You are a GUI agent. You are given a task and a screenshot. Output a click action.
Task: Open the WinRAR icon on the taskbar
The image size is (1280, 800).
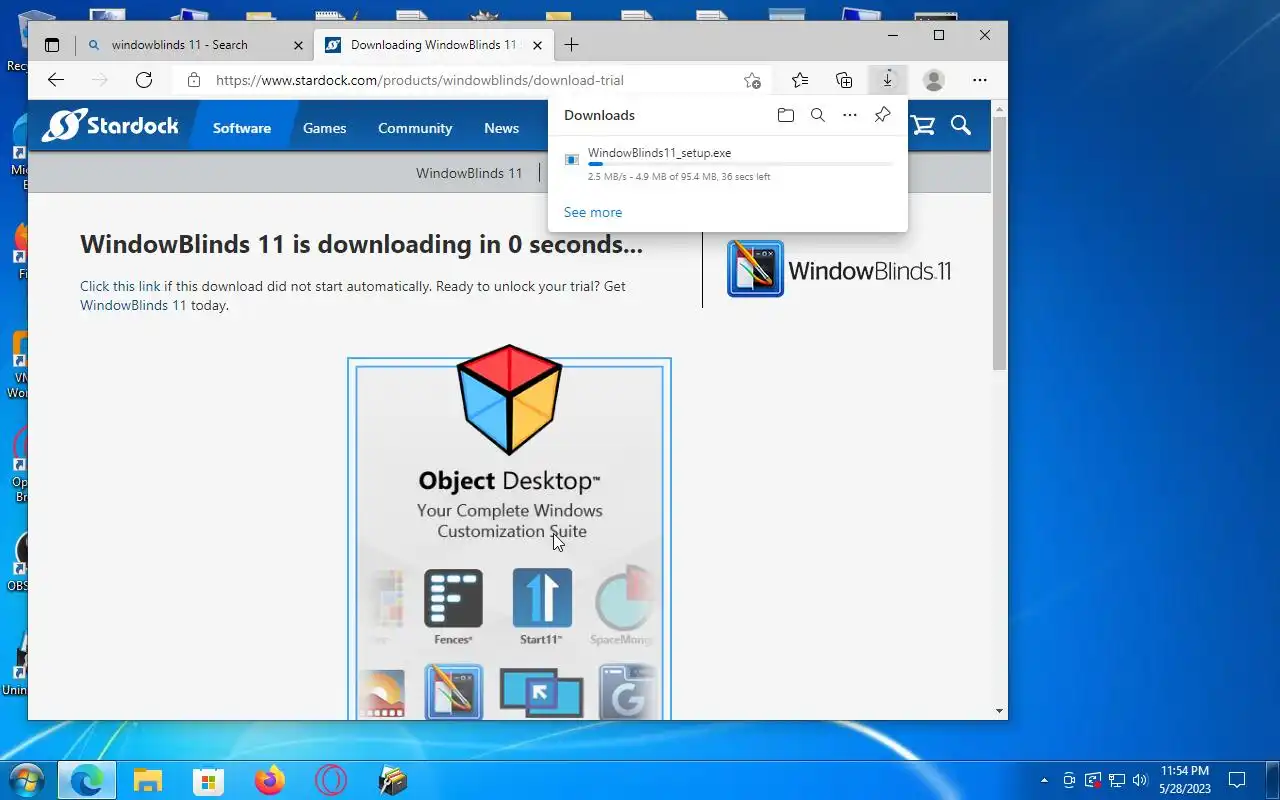392,780
